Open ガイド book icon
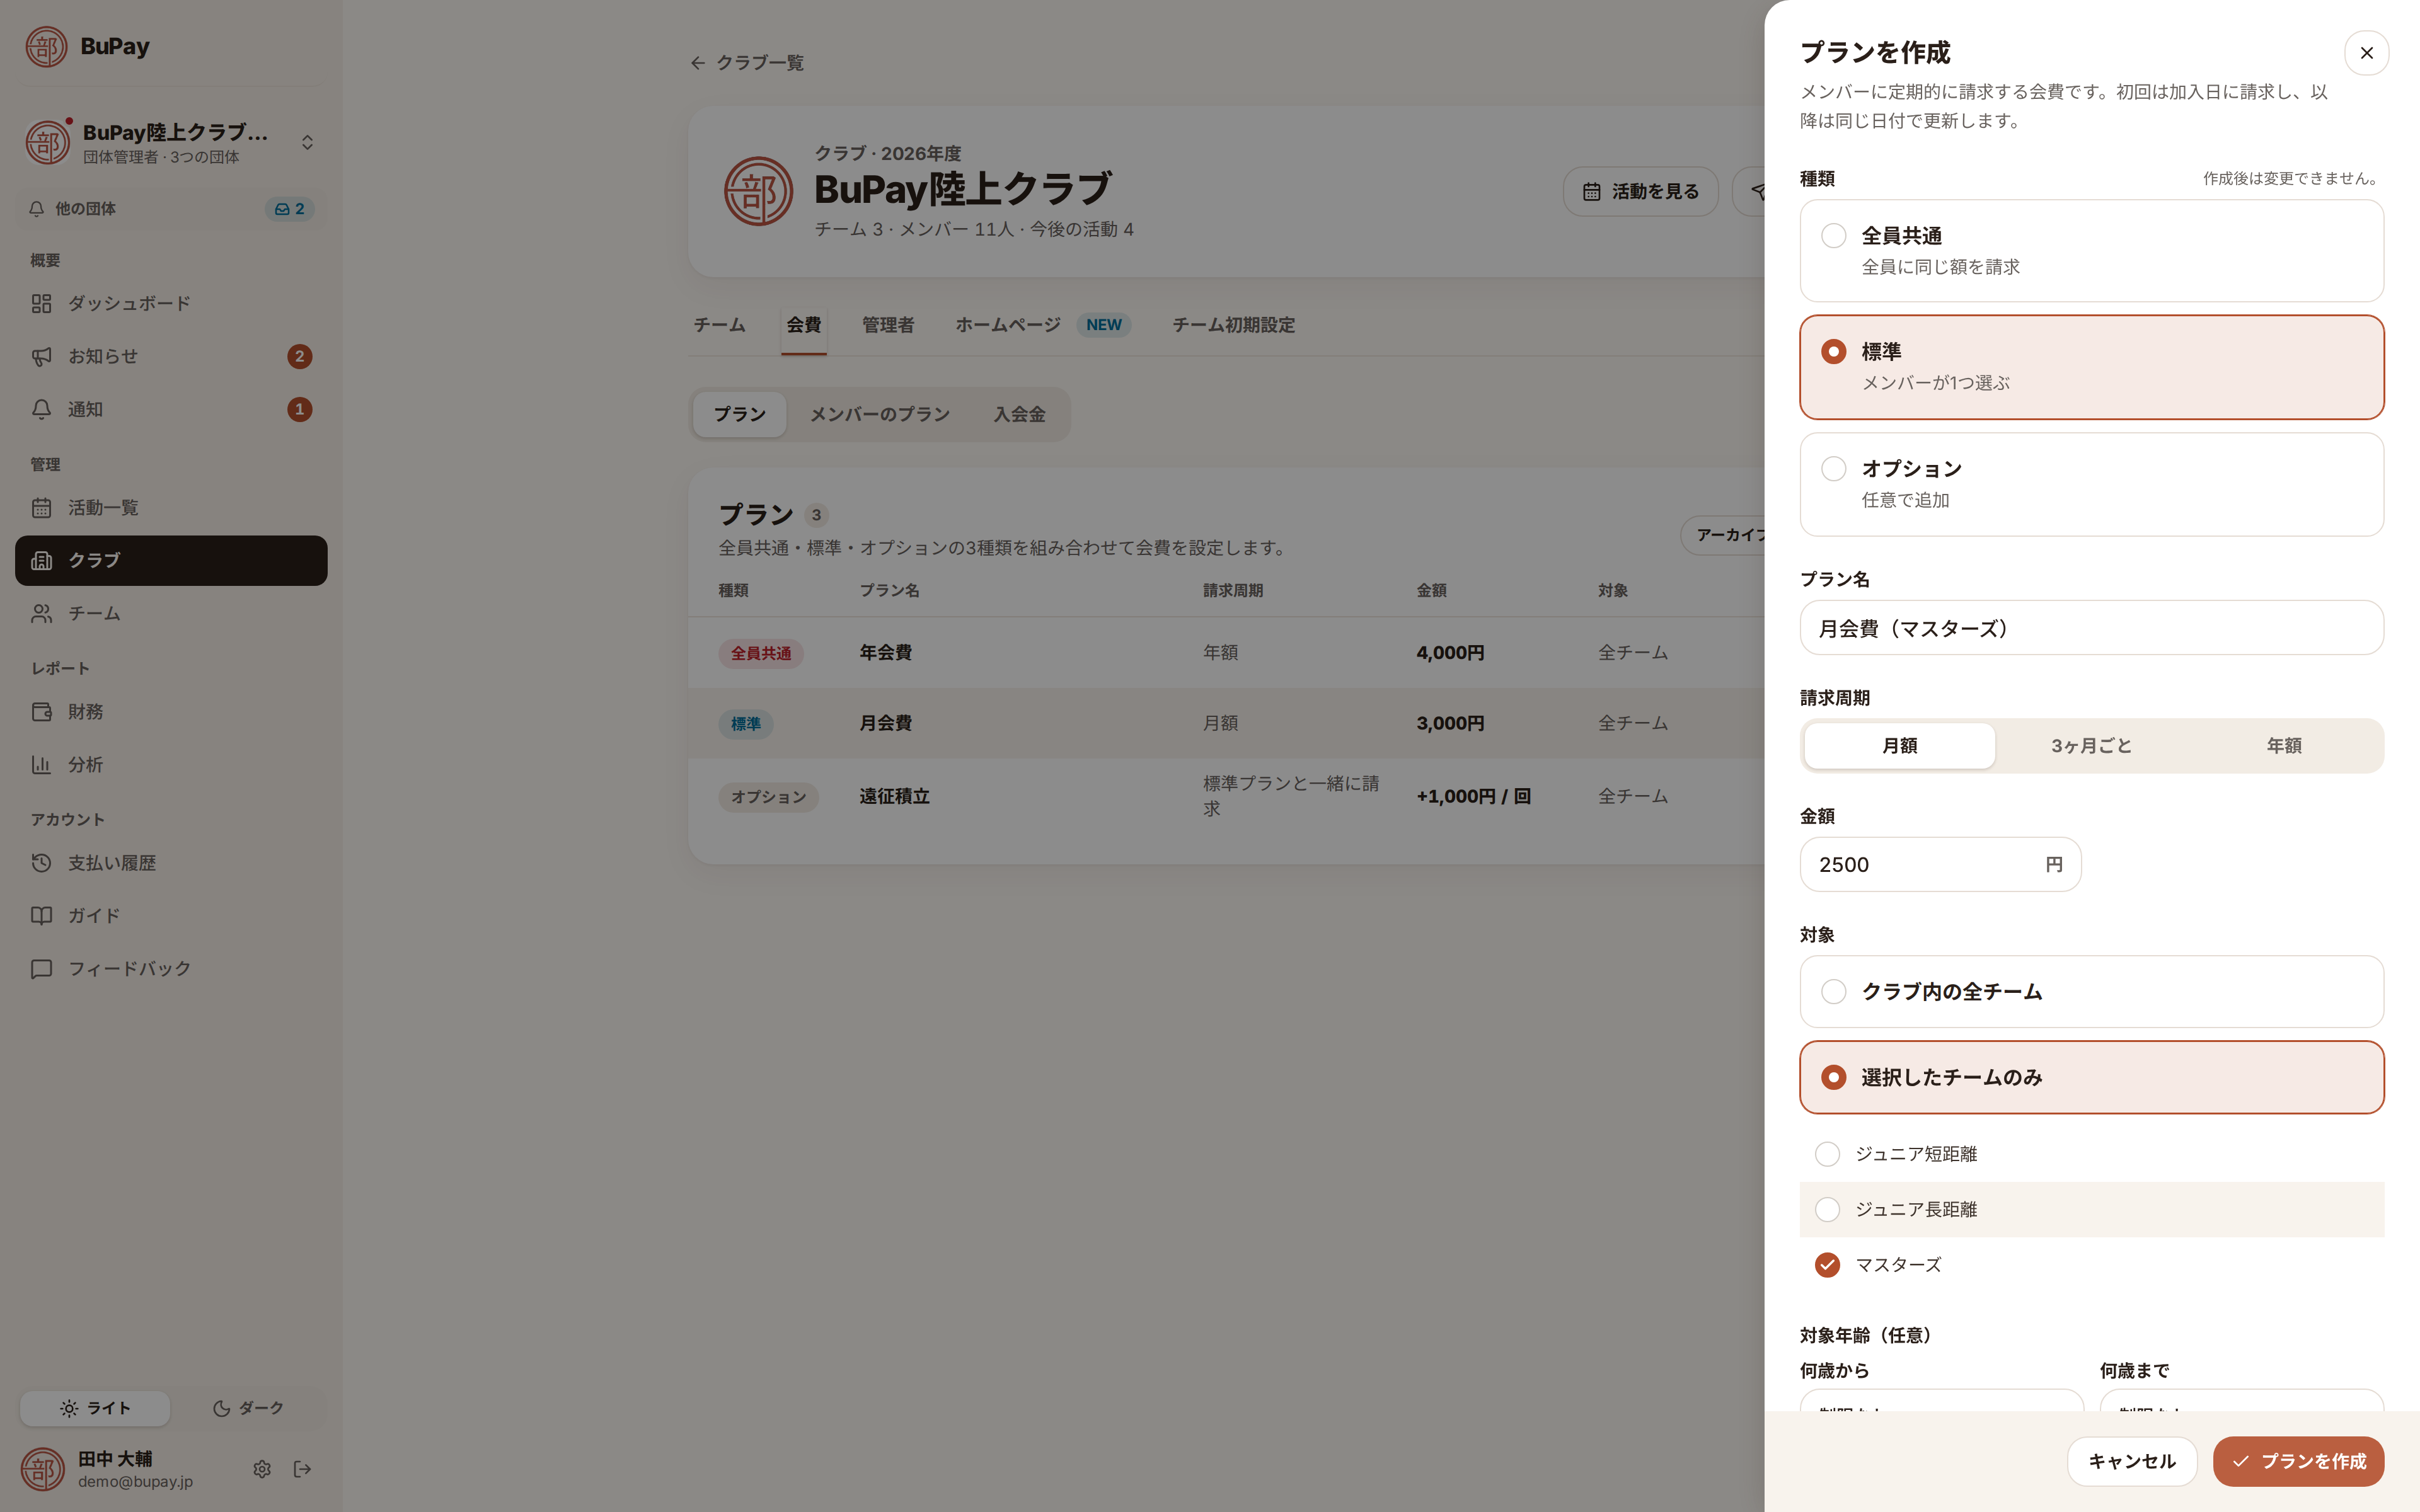This screenshot has height=1512, width=2420. 41,916
